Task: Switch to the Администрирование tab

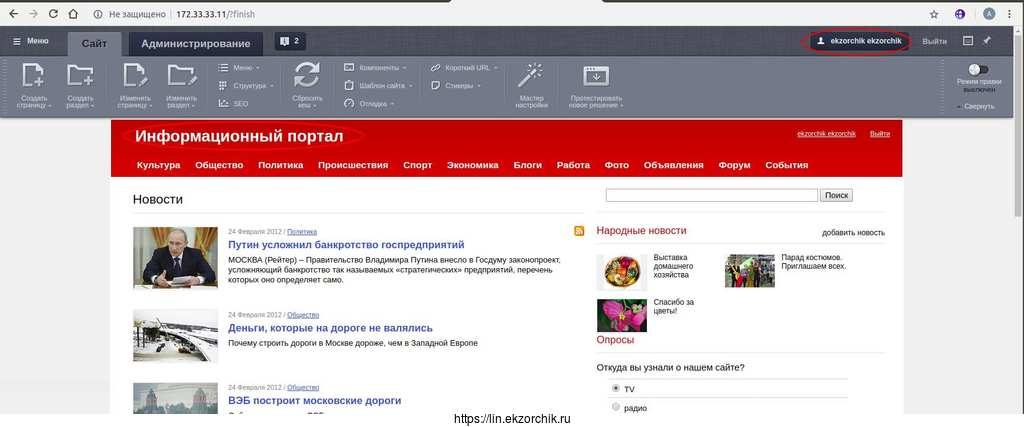Action: click(195, 43)
